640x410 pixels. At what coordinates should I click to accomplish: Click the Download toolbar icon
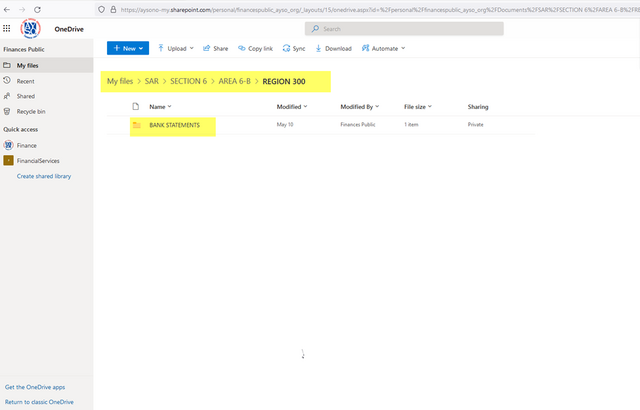333,48
